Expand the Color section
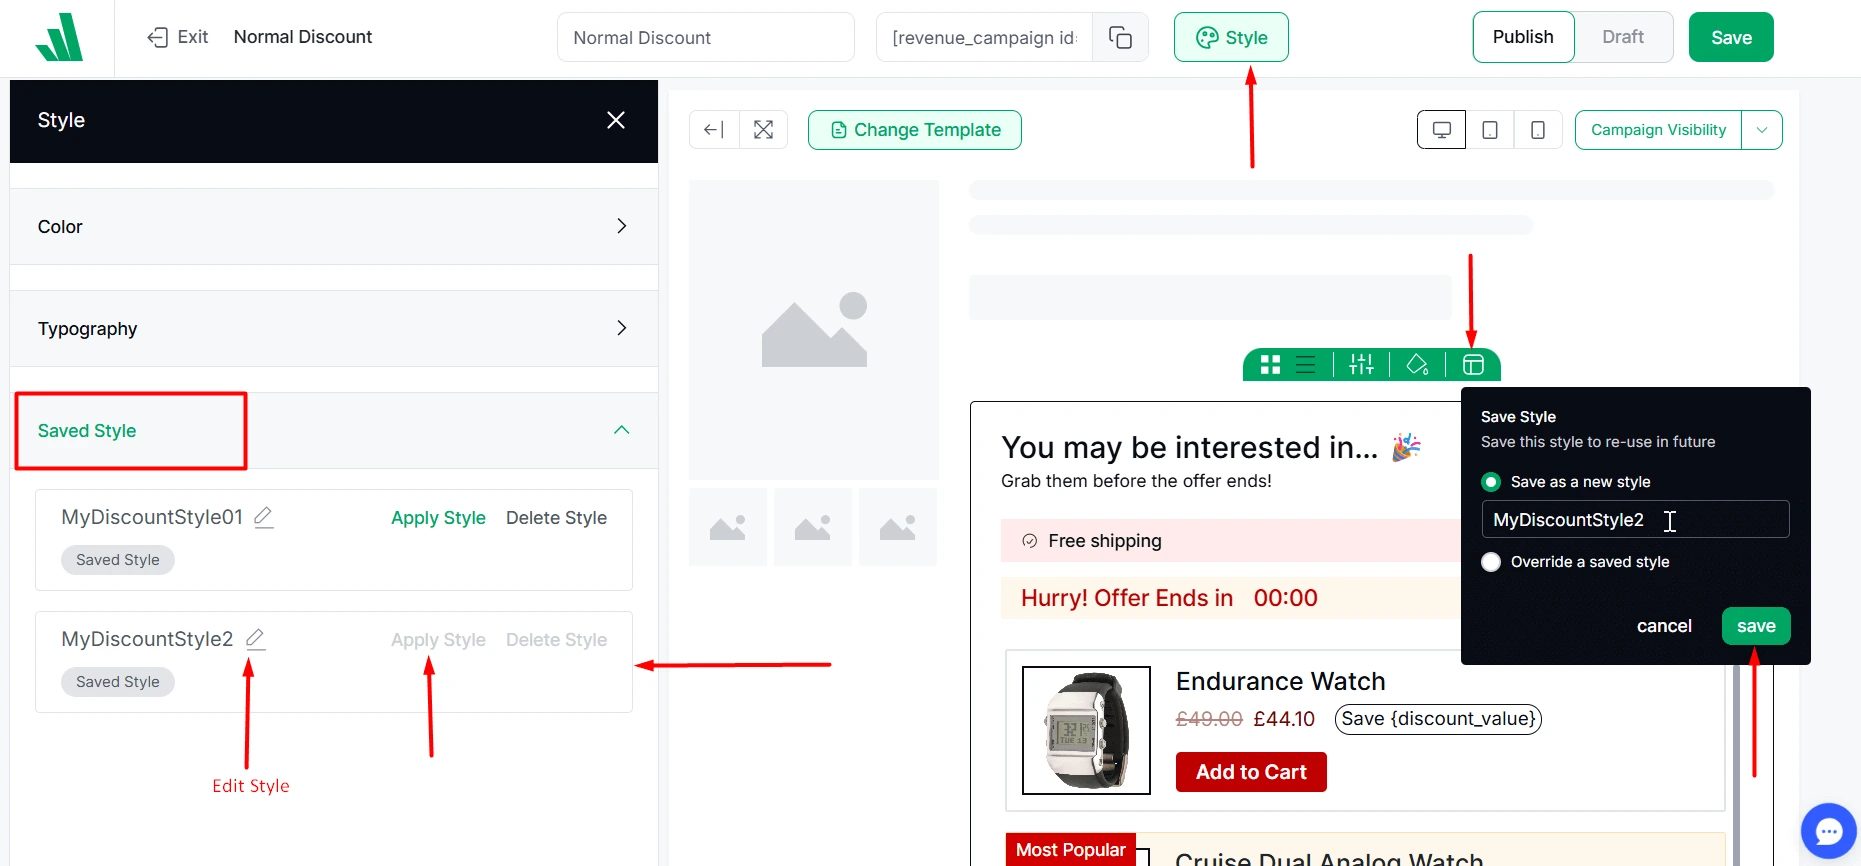The image size is (1861, 866). (x=333, y=227)
